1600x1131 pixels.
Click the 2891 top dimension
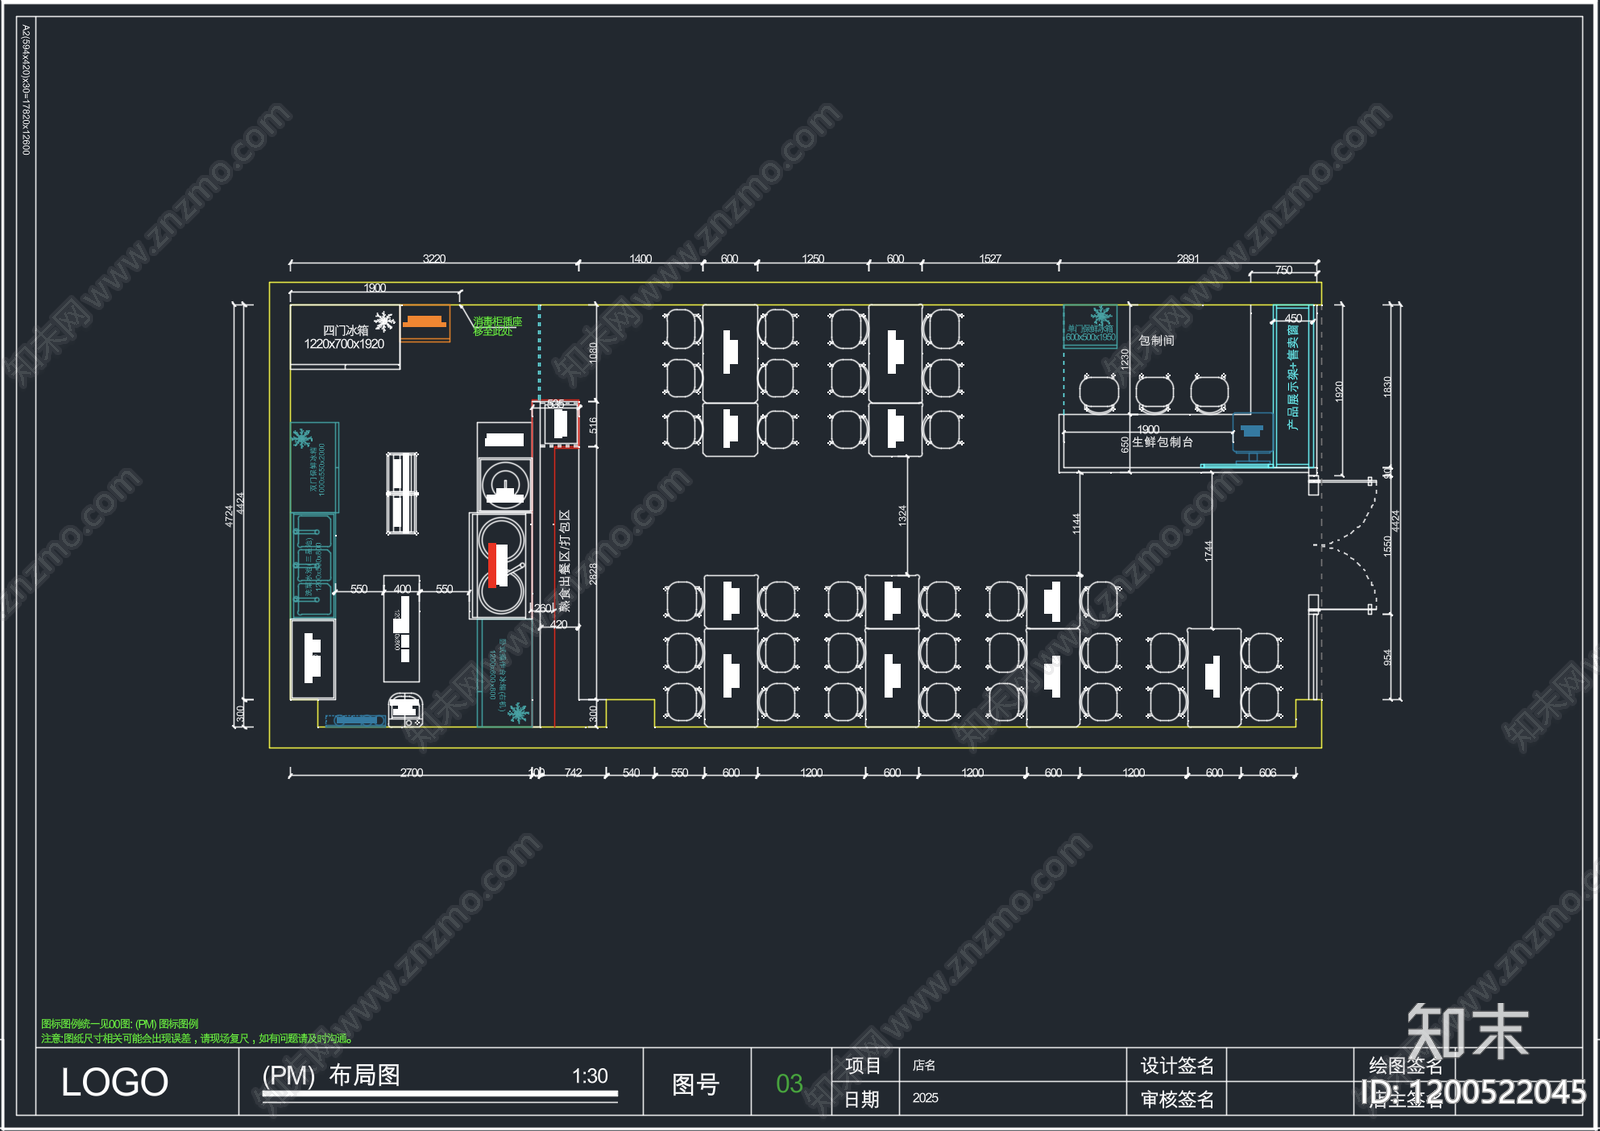[x=1188, y=259]
